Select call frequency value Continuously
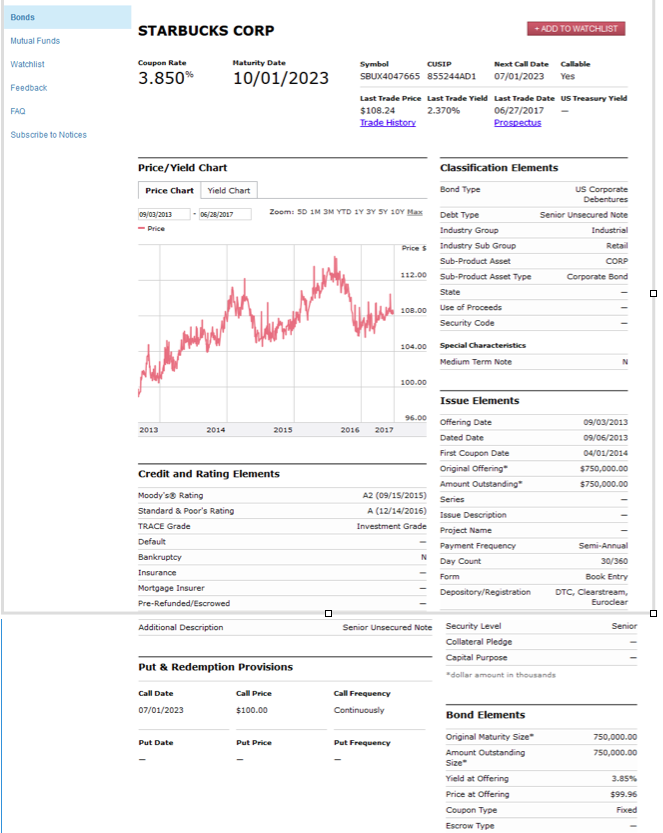This screenshot has width=663, height=833. pos(359,710)
